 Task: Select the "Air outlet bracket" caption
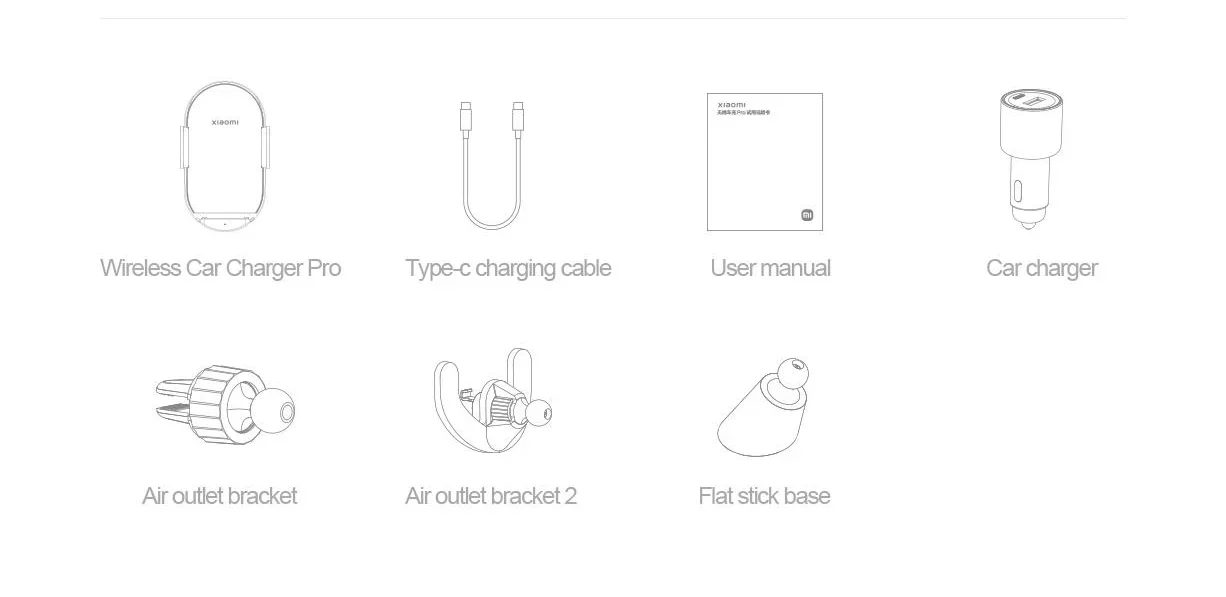[220, 496]
